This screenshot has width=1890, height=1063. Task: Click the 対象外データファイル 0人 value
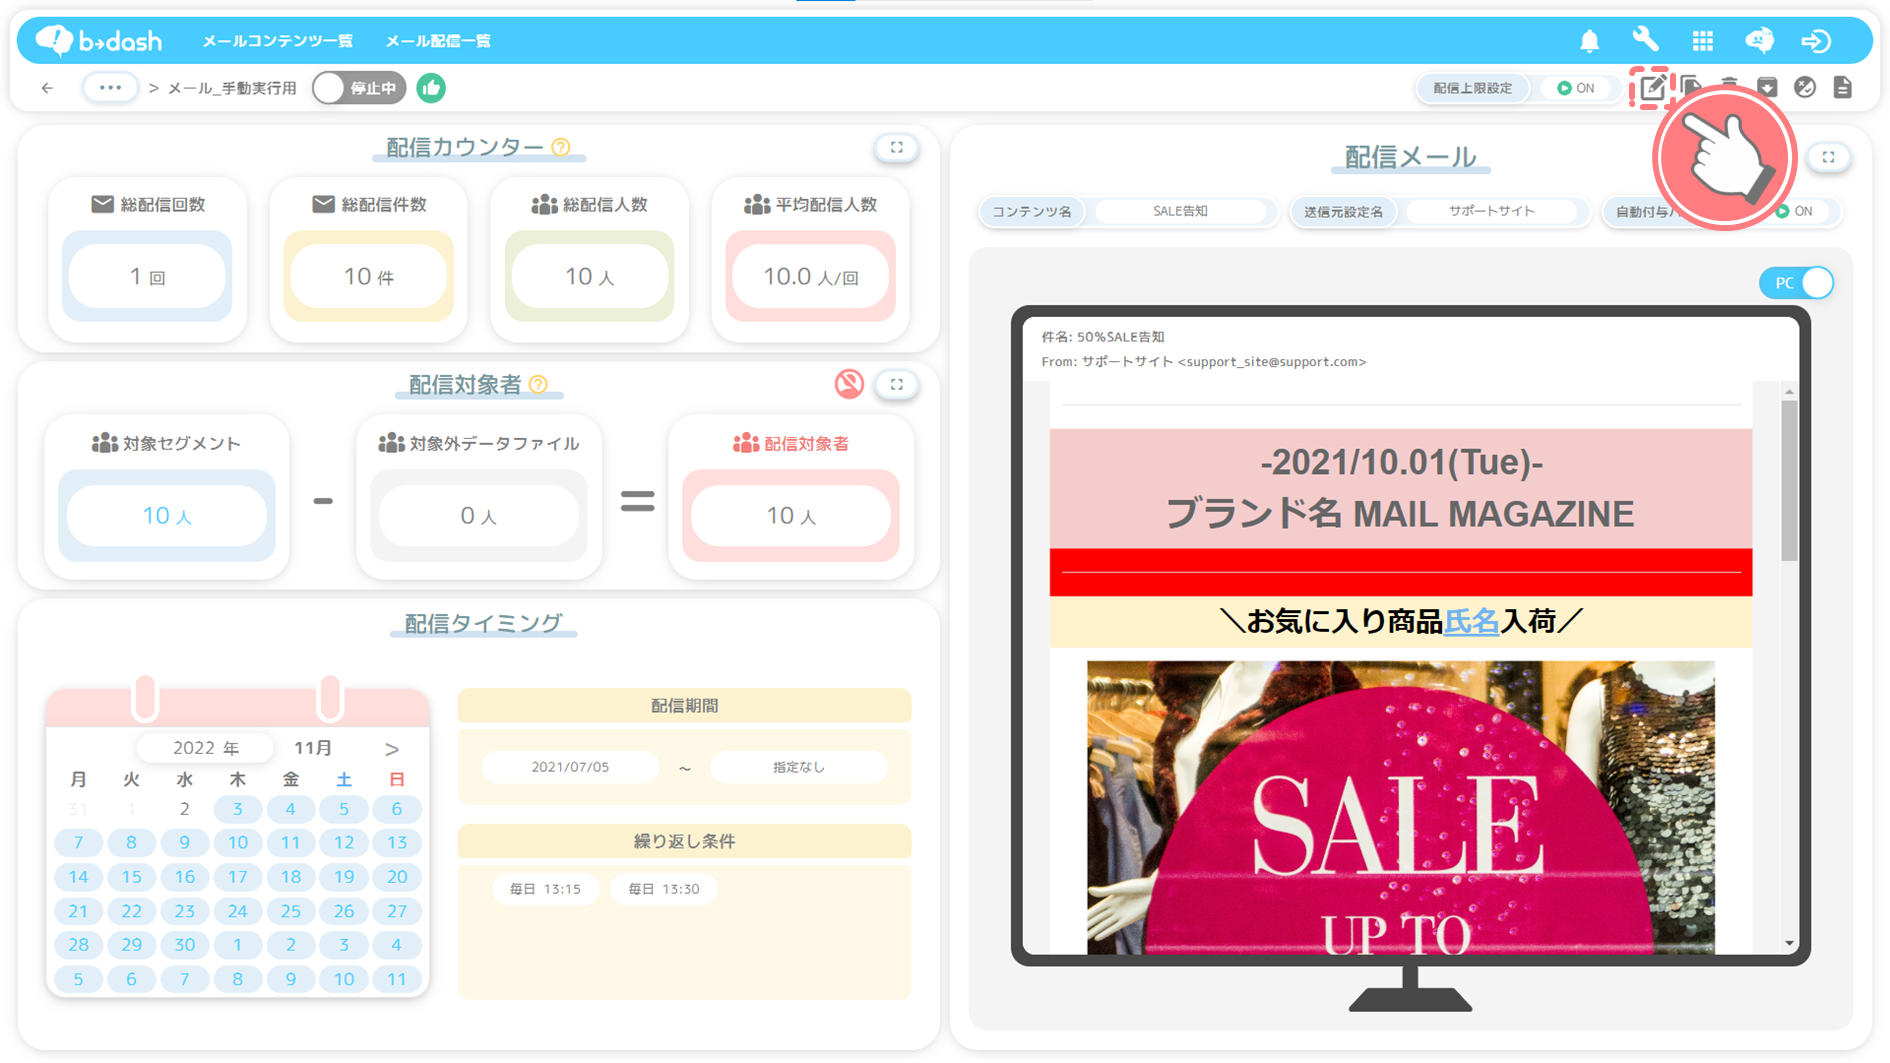coord(479,516)
